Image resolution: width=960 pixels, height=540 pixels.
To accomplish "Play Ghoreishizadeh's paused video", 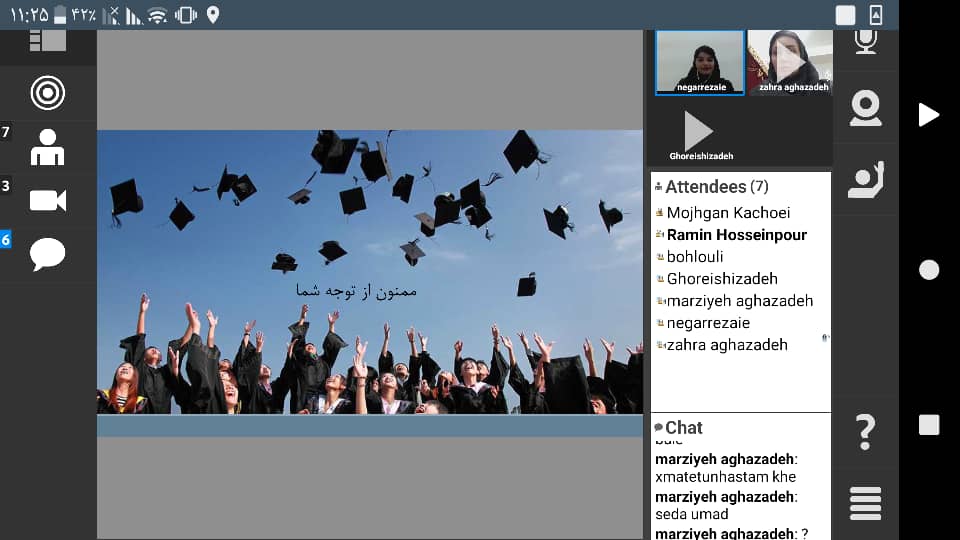I will tap(699, 131).
